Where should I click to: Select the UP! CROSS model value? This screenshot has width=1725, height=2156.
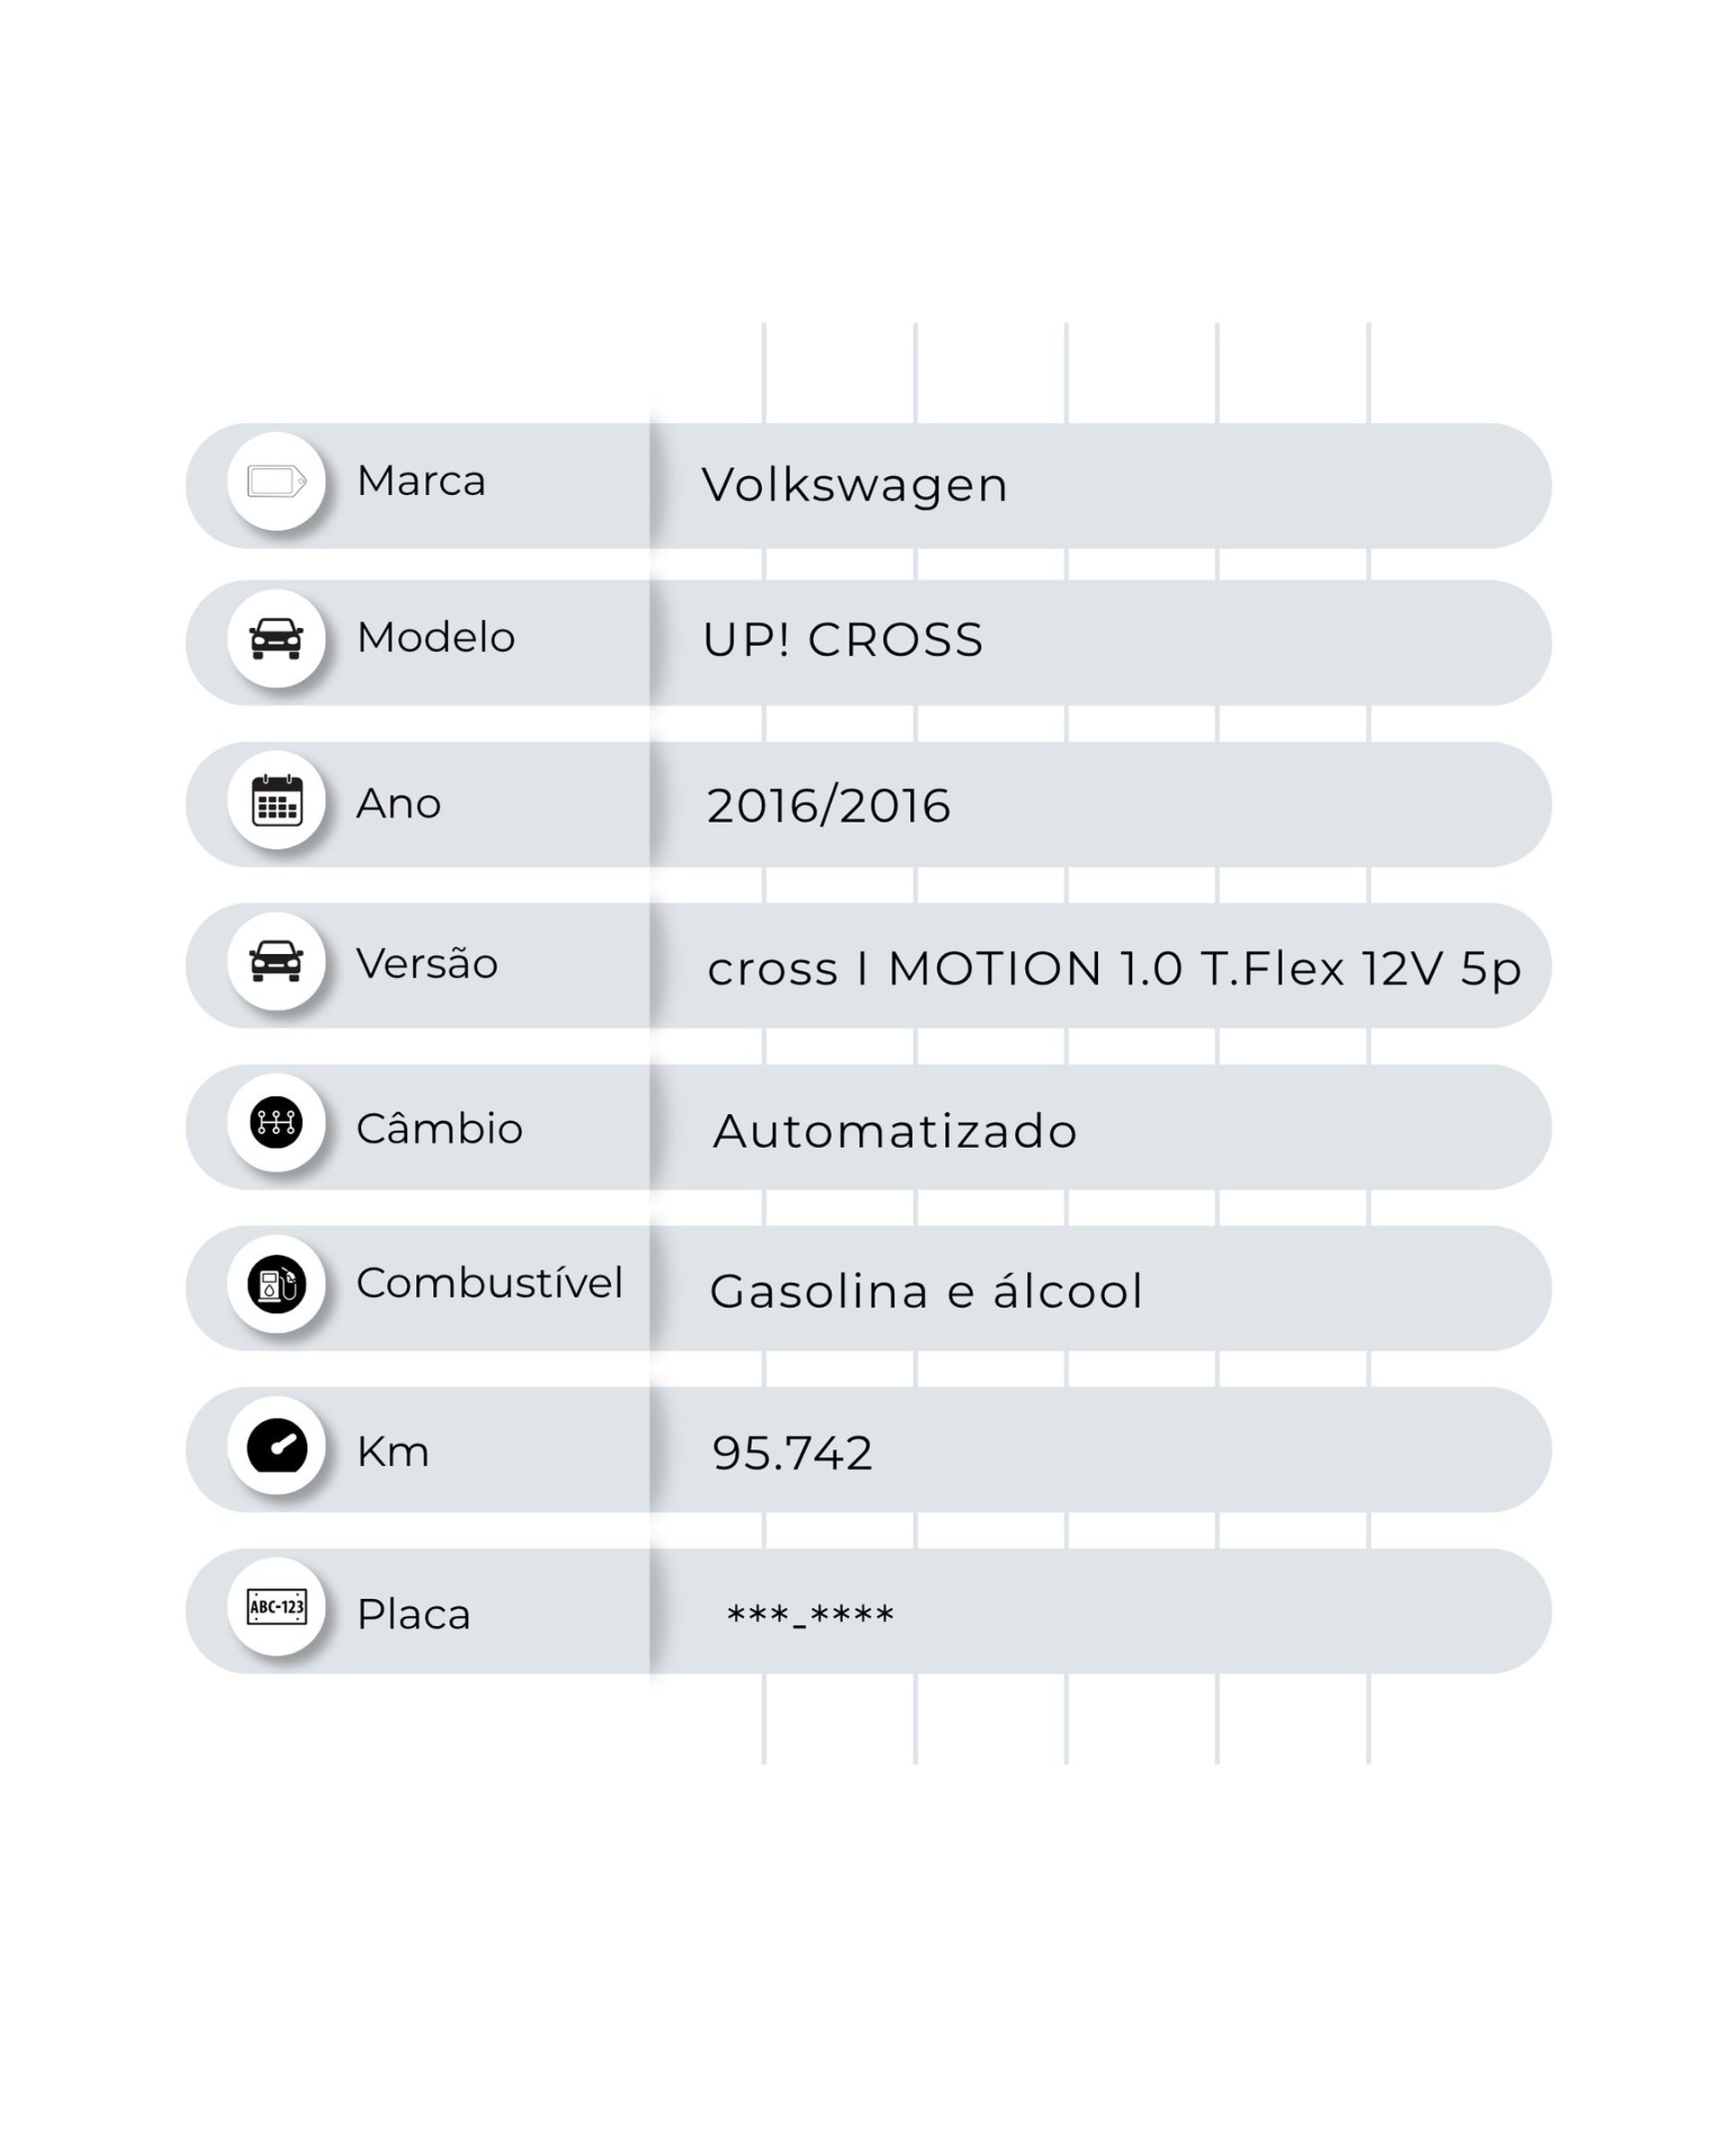click(x=842, y=641)
